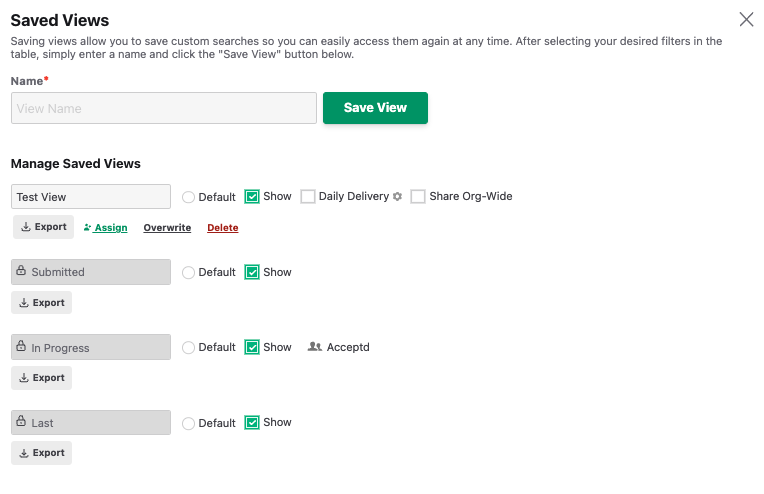Select Default radio for Last view
Viewport: 764px width, 494px height.
pyautogui.click(x=189, y=423)
